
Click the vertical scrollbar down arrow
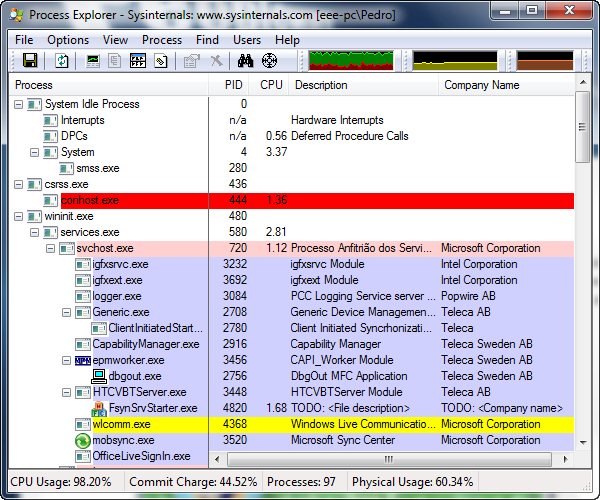[583, 443]
